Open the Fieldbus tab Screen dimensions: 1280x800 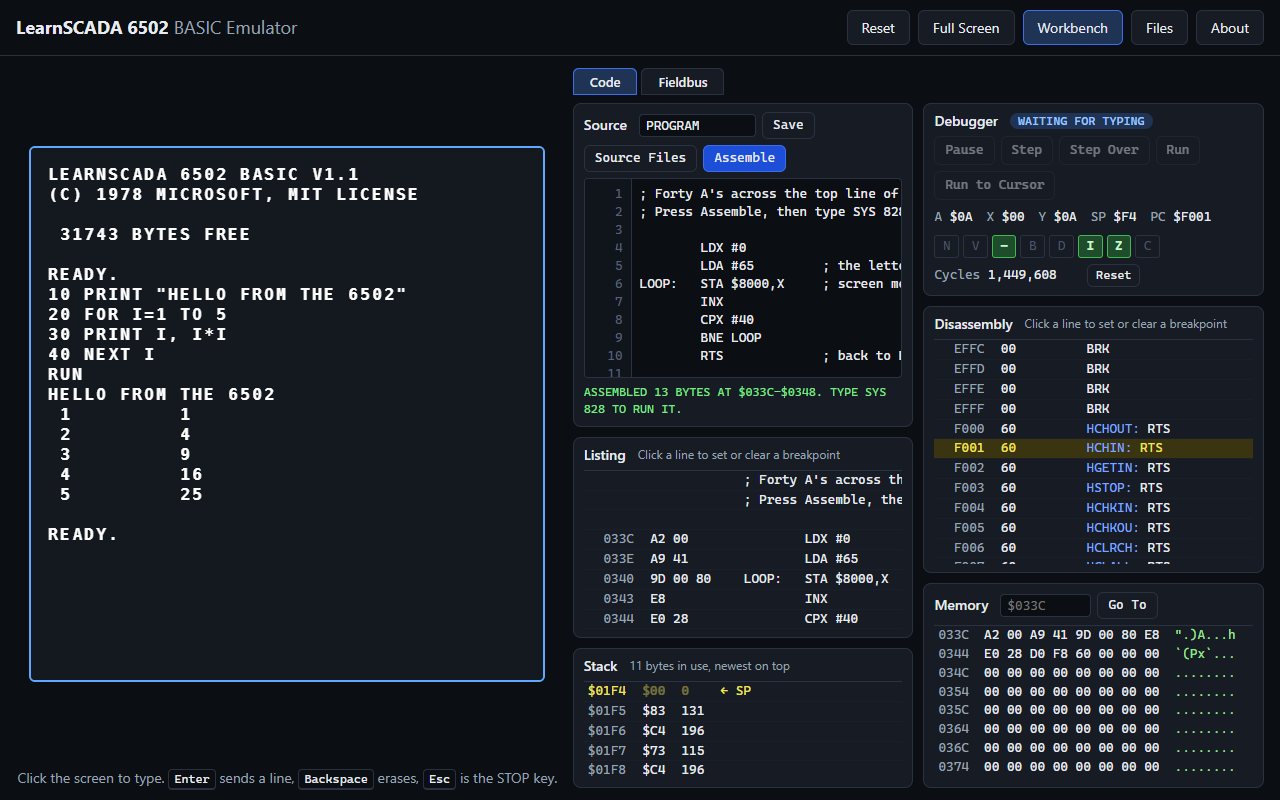[683, 82]
